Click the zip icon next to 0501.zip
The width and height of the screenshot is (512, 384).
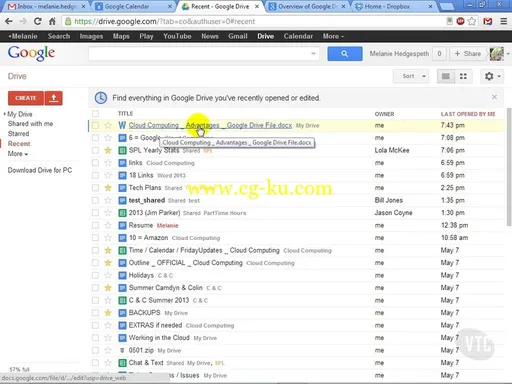(122, 350)
